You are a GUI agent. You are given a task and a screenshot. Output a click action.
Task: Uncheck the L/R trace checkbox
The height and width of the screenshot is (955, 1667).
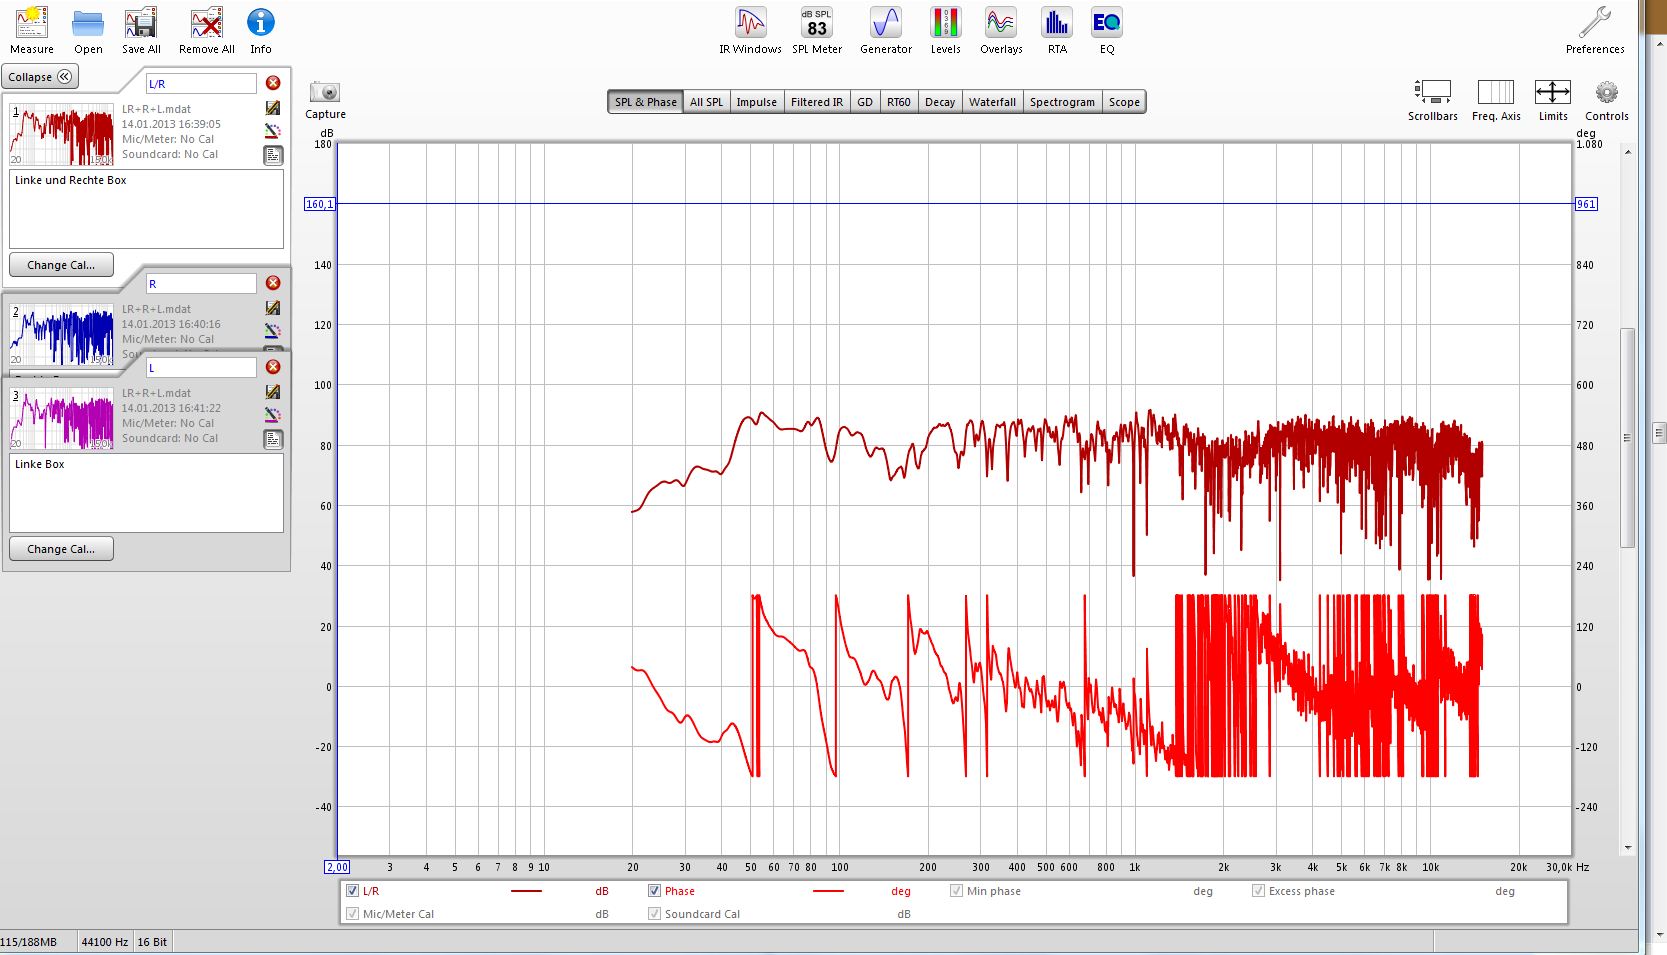pos(352,890)
